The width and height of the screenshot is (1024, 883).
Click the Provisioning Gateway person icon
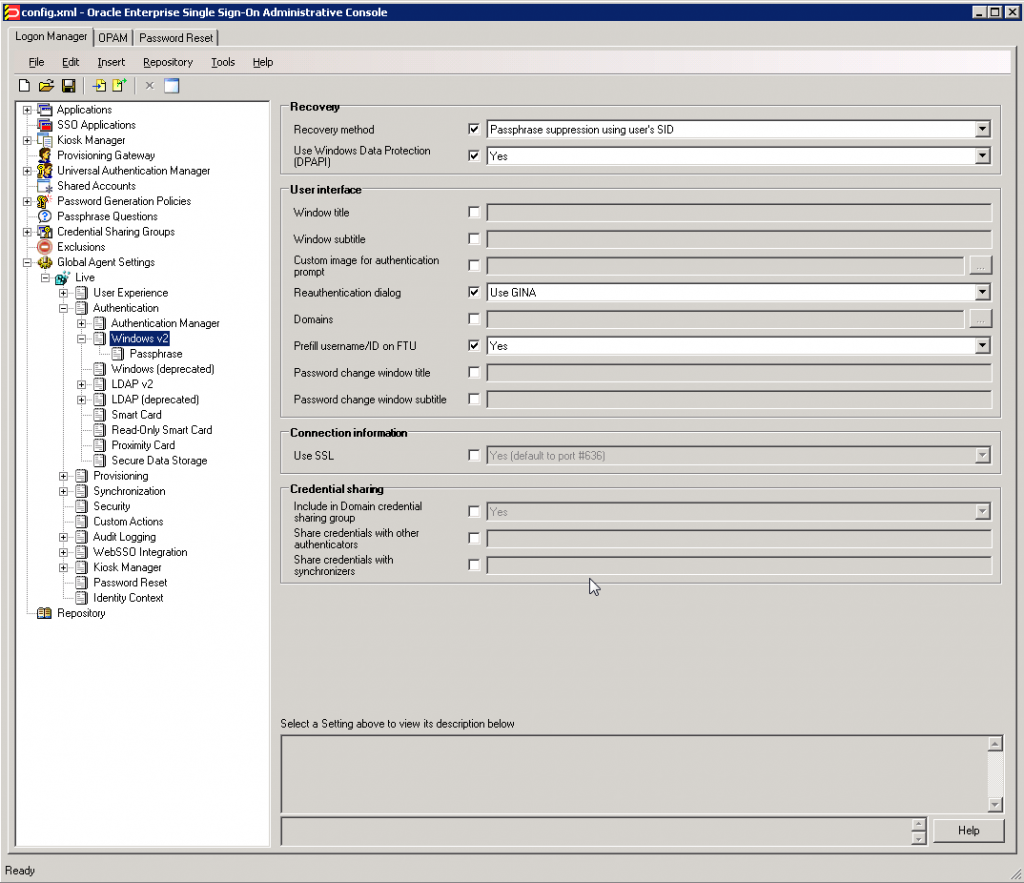click(x=44, y=156)
